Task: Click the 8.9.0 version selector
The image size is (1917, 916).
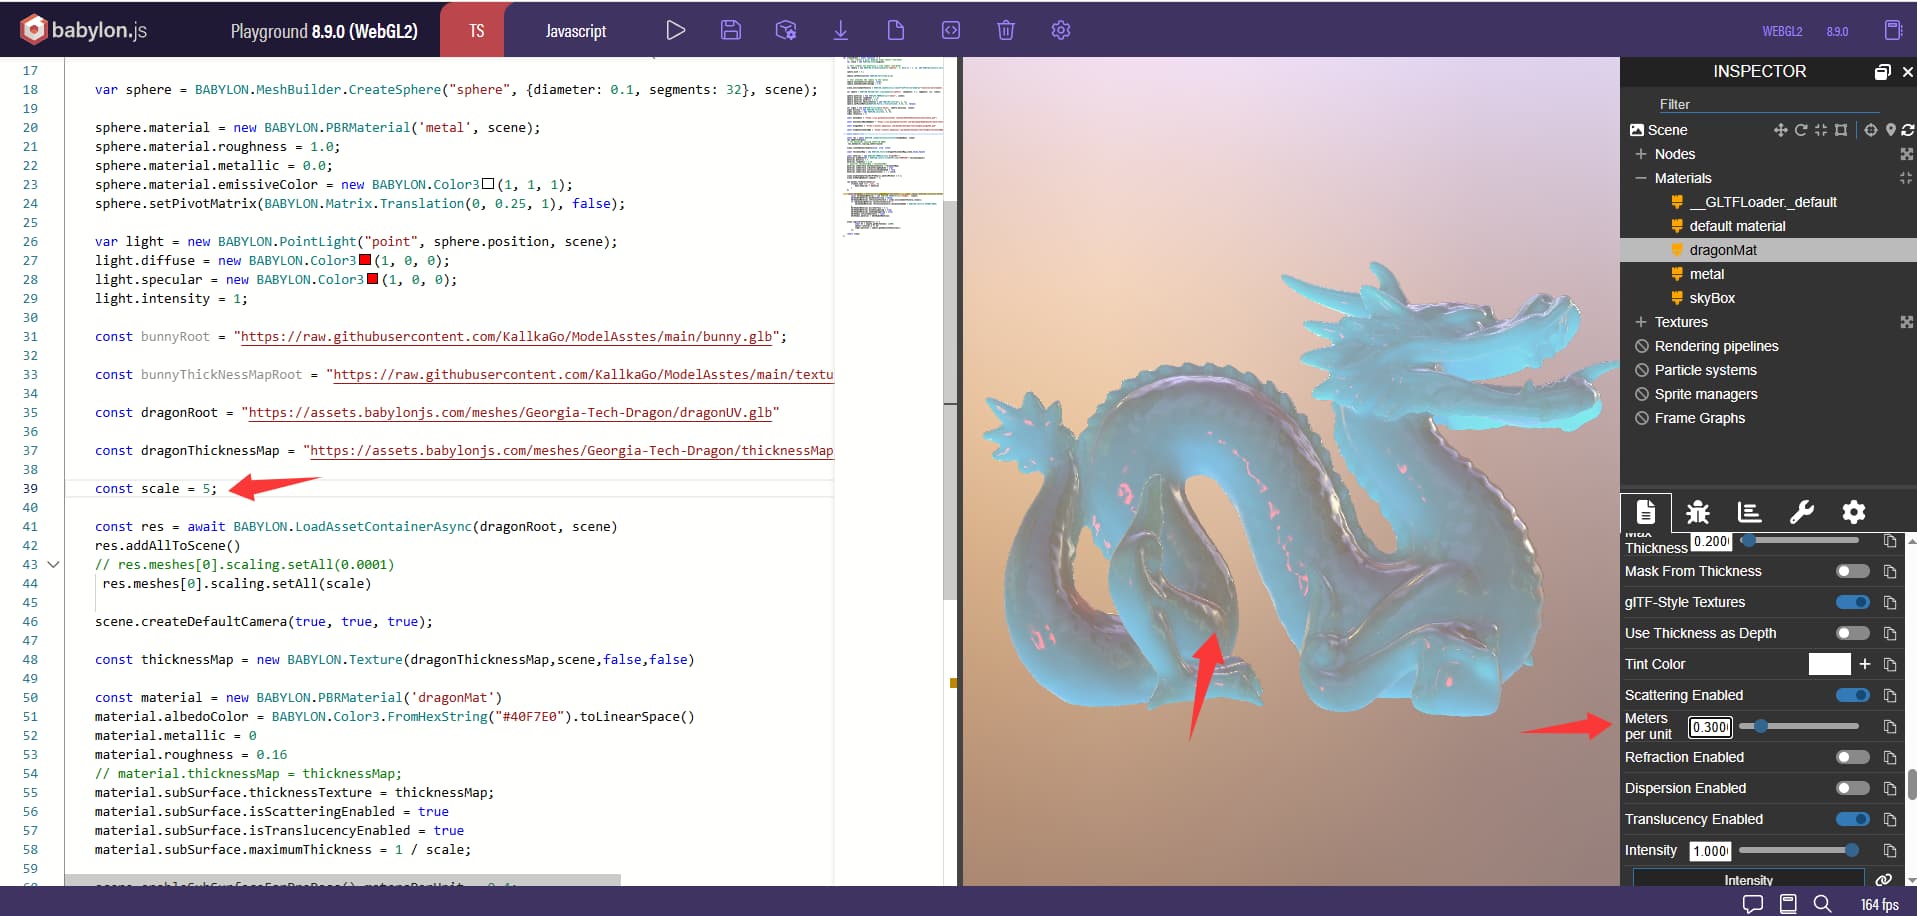Action: (1837, 31)
